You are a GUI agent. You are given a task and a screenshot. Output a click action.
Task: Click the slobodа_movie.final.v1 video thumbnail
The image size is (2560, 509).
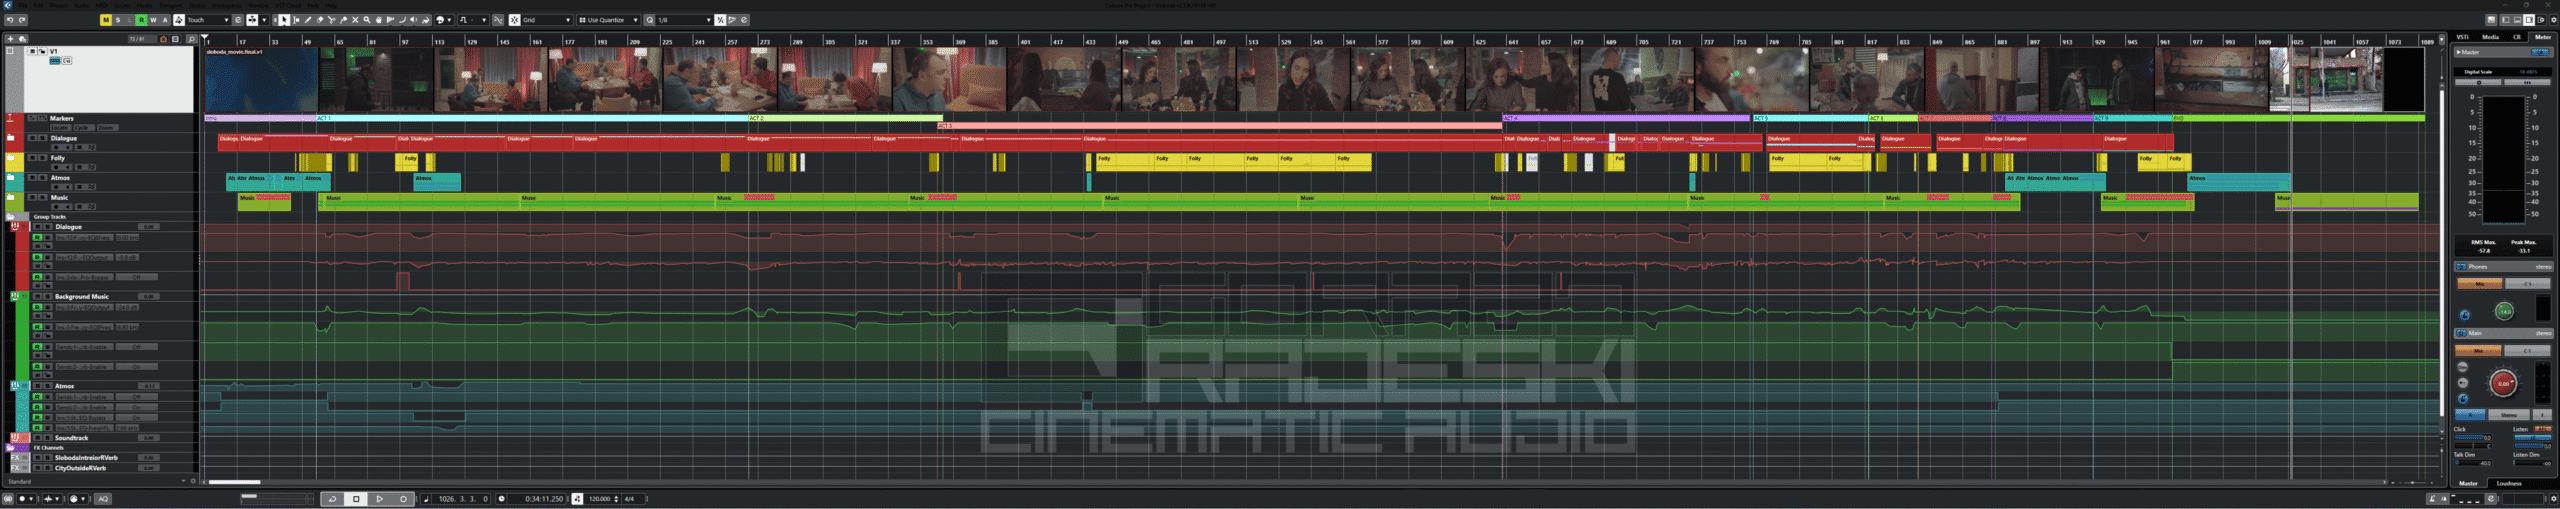[261, 79]
